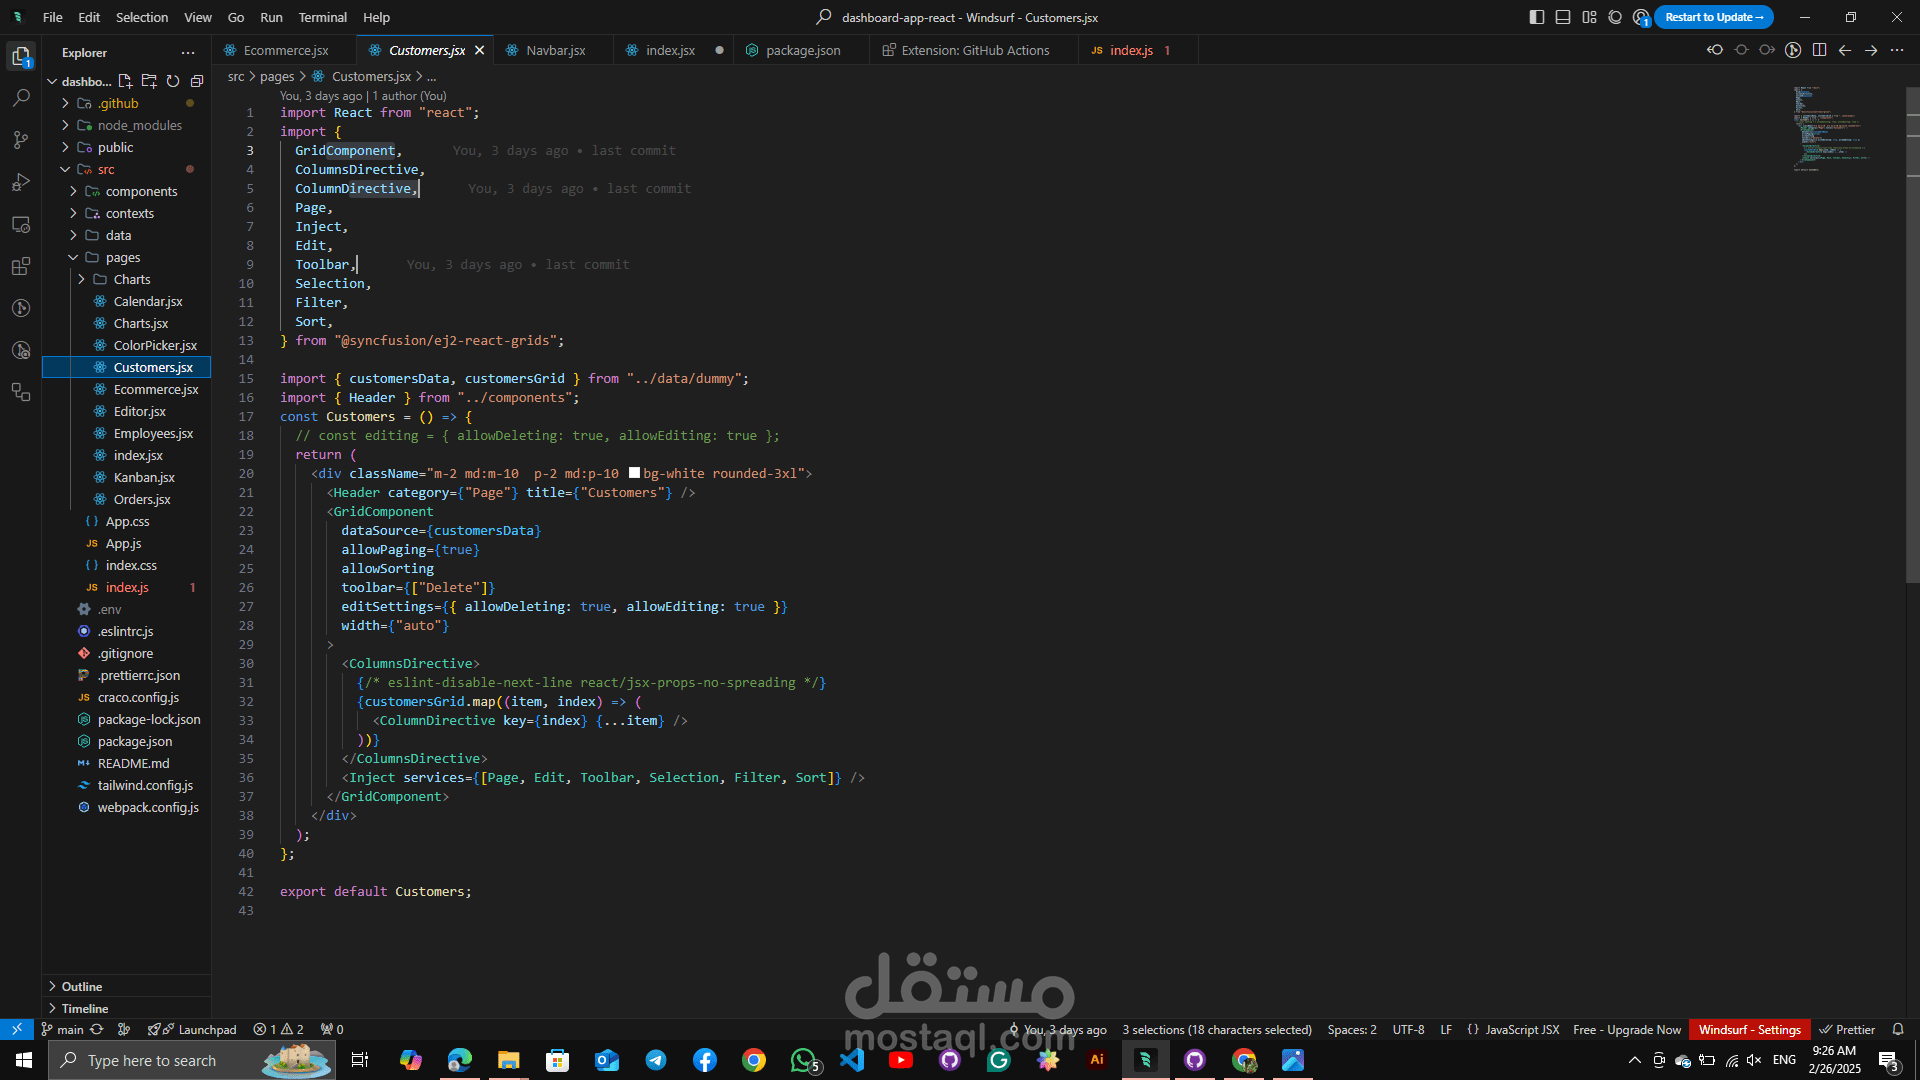Split the editor to the right

[1819, 50]
